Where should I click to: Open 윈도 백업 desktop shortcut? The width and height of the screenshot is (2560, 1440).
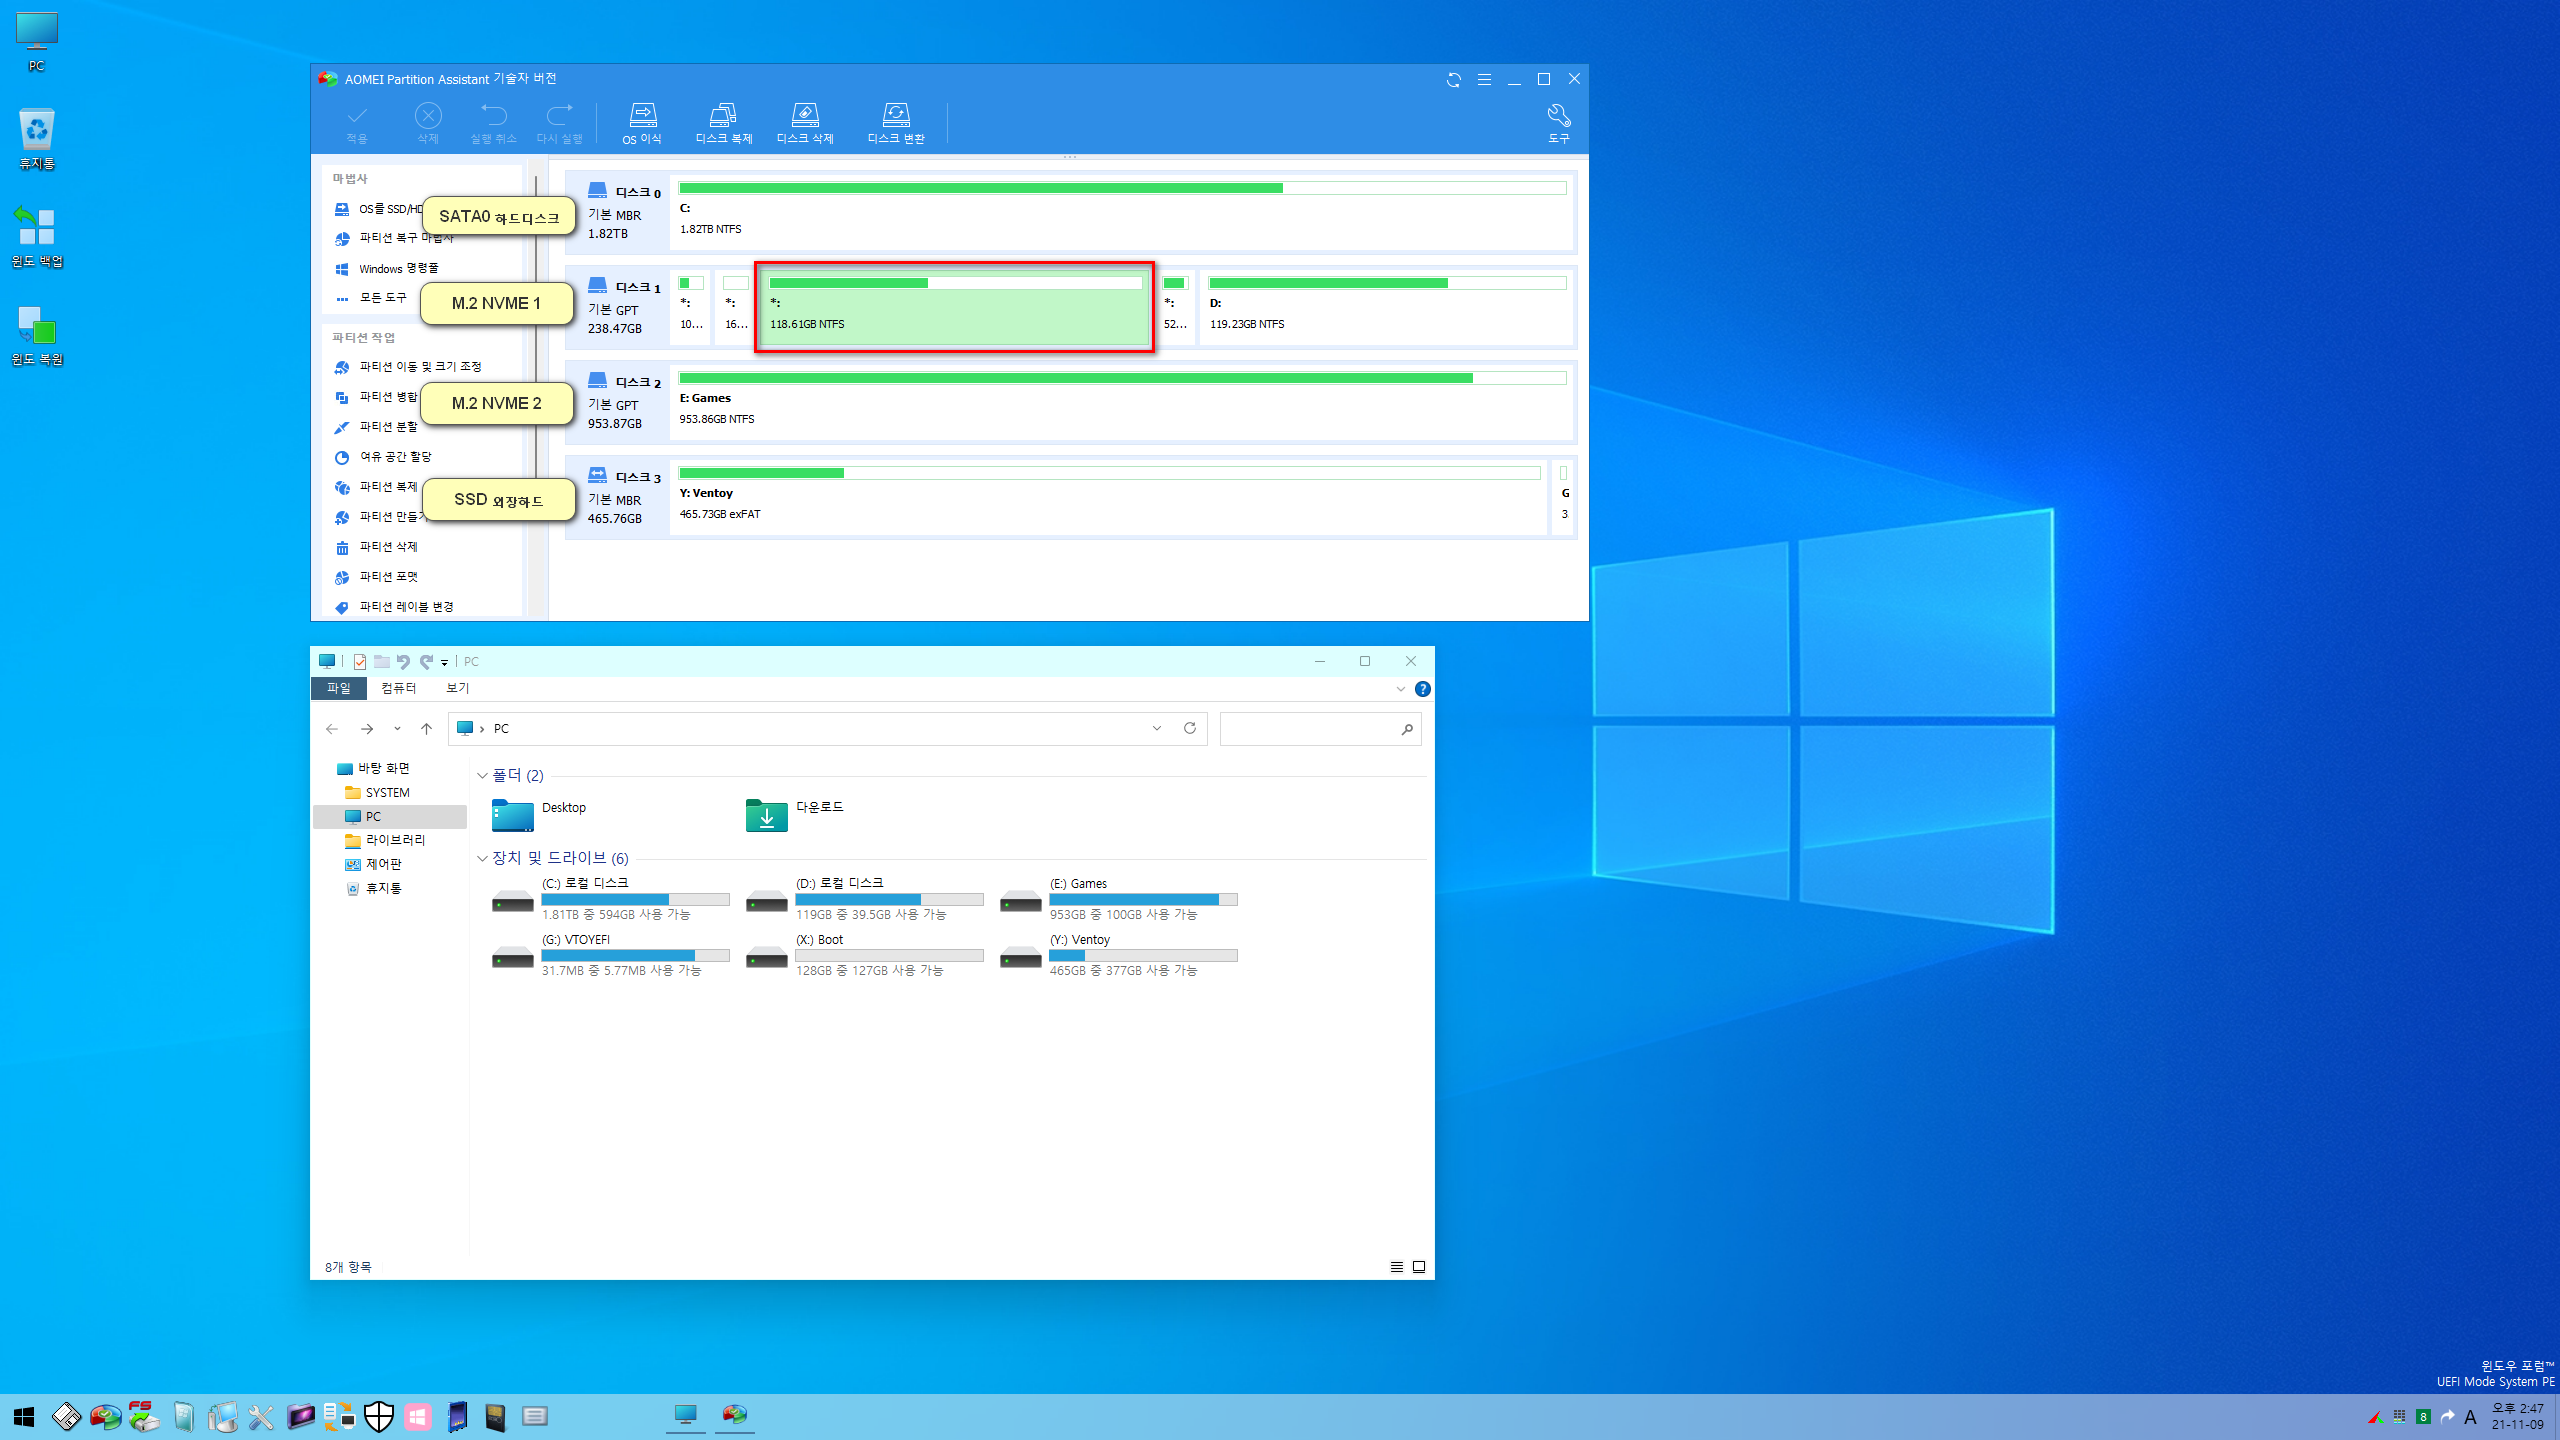37,236
